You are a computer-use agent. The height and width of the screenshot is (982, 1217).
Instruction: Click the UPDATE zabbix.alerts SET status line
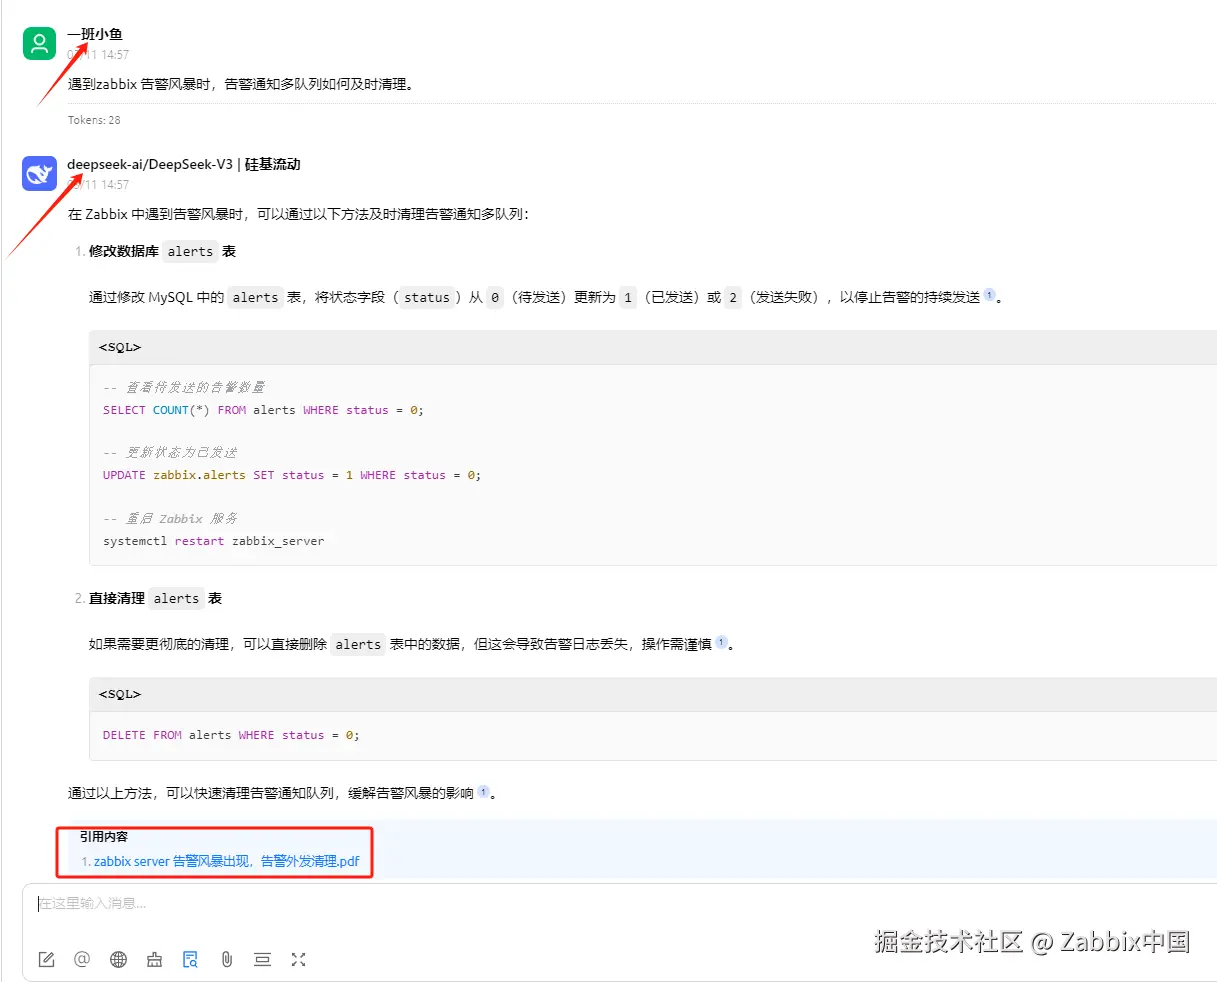click(x=292, y=475)
